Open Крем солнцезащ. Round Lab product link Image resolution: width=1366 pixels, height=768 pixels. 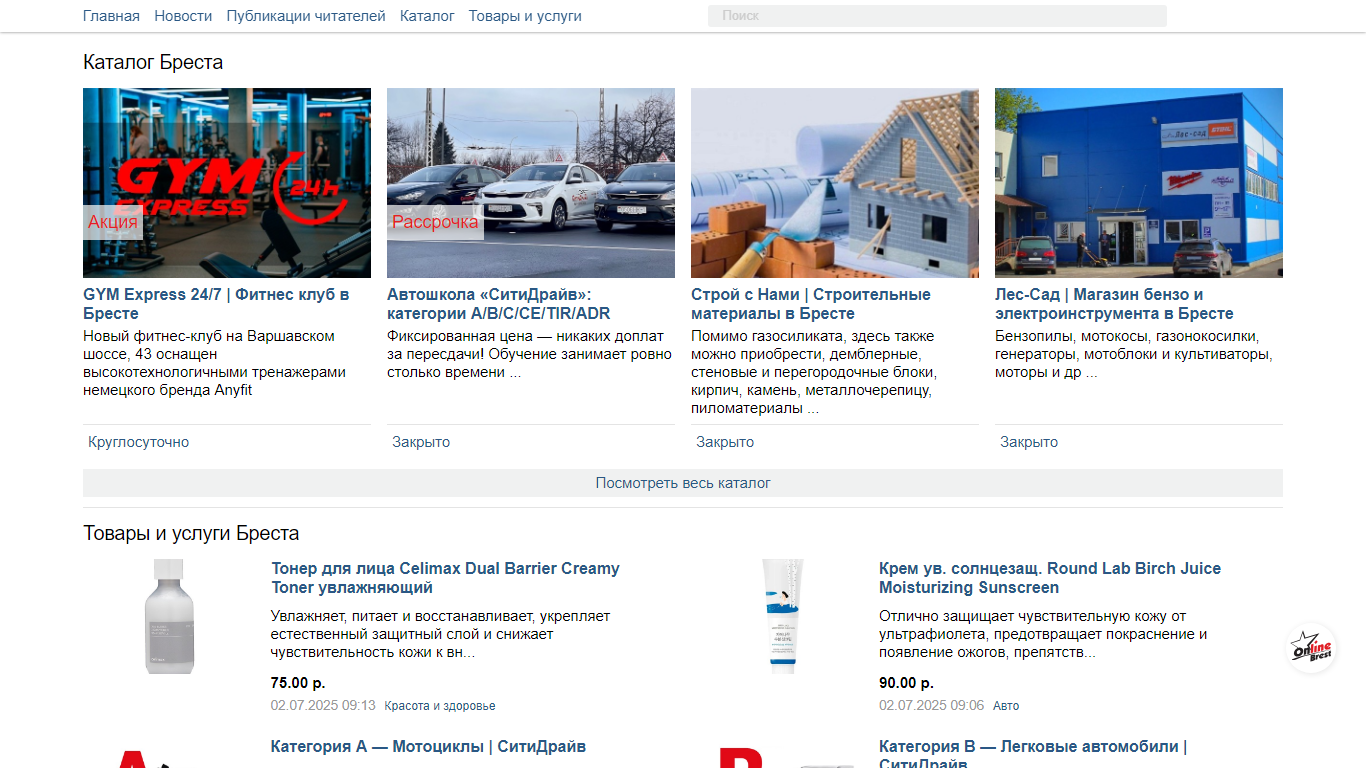(1050, 578)
